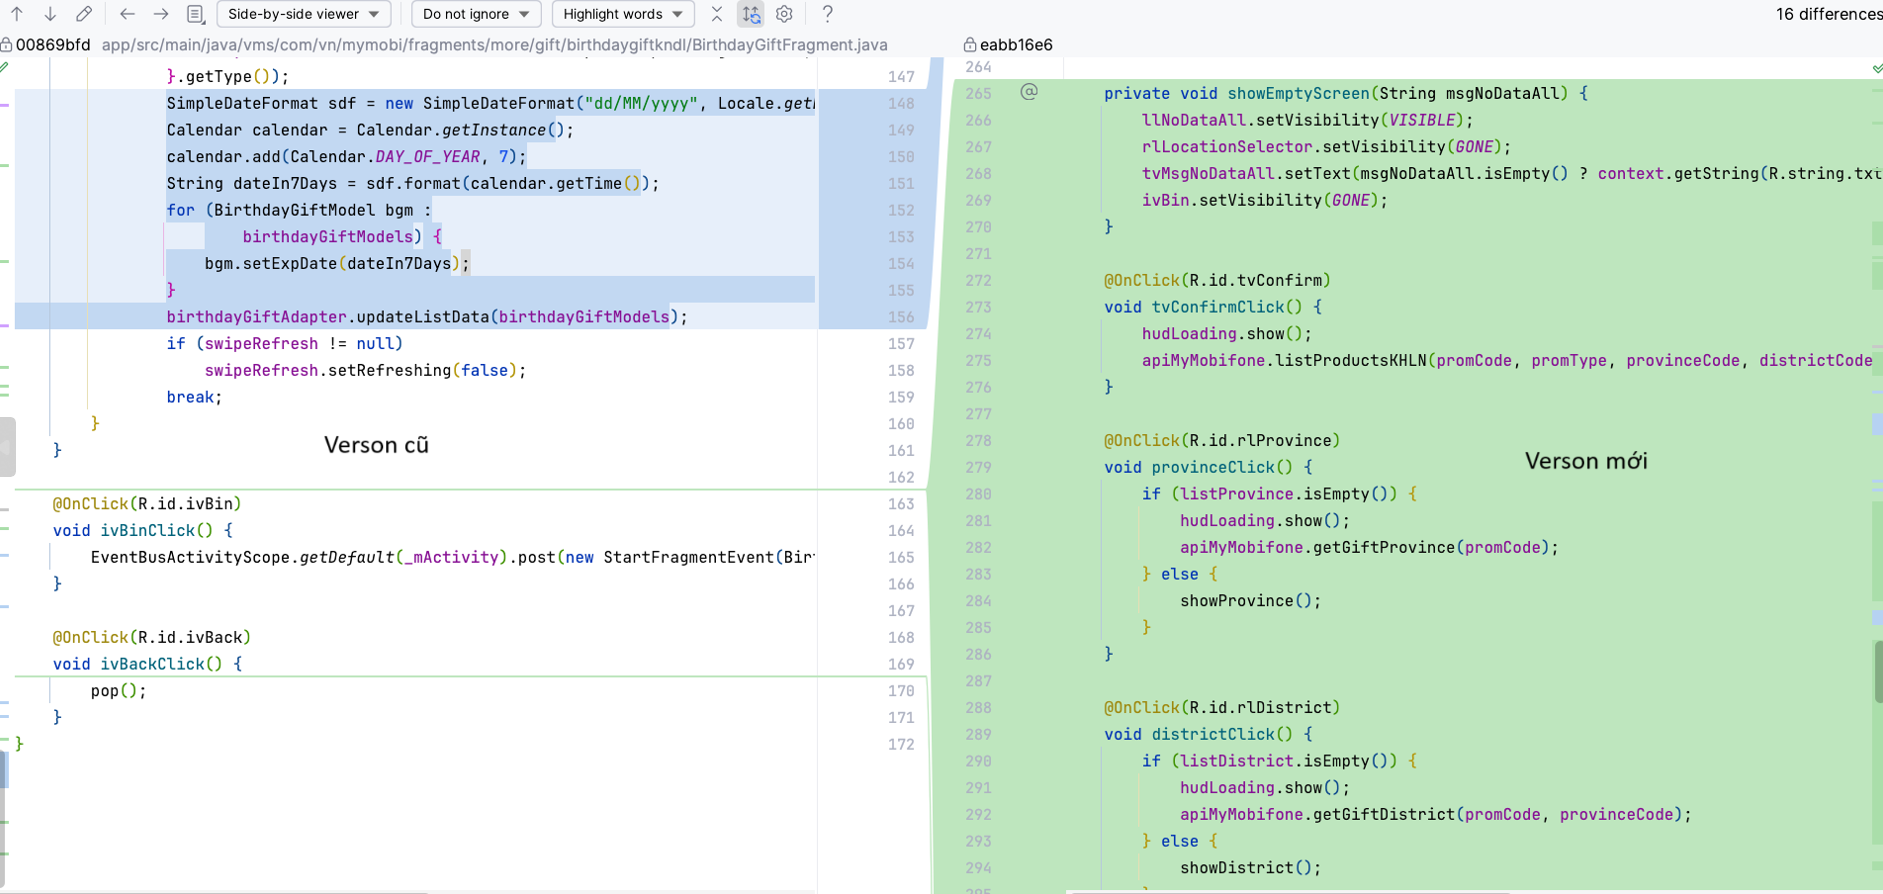Jump to the previous difference arrow
Image resolution: width=1883 pixels, height=894 pixels.
point(17,14)
